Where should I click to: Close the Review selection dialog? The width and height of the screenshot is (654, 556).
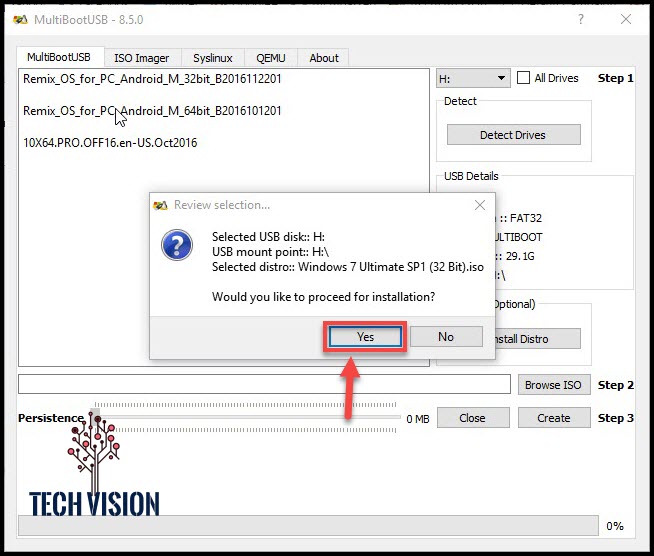coord(480,205)
